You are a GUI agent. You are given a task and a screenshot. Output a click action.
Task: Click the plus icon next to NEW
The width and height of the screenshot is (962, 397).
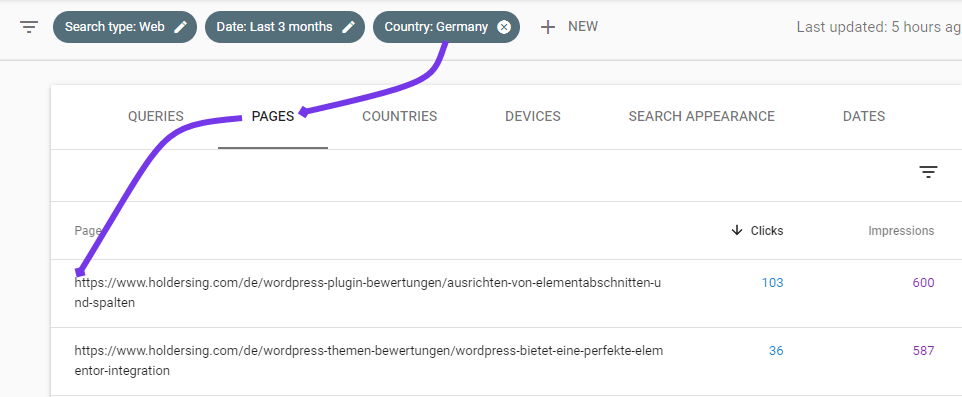tap(548, 27)
